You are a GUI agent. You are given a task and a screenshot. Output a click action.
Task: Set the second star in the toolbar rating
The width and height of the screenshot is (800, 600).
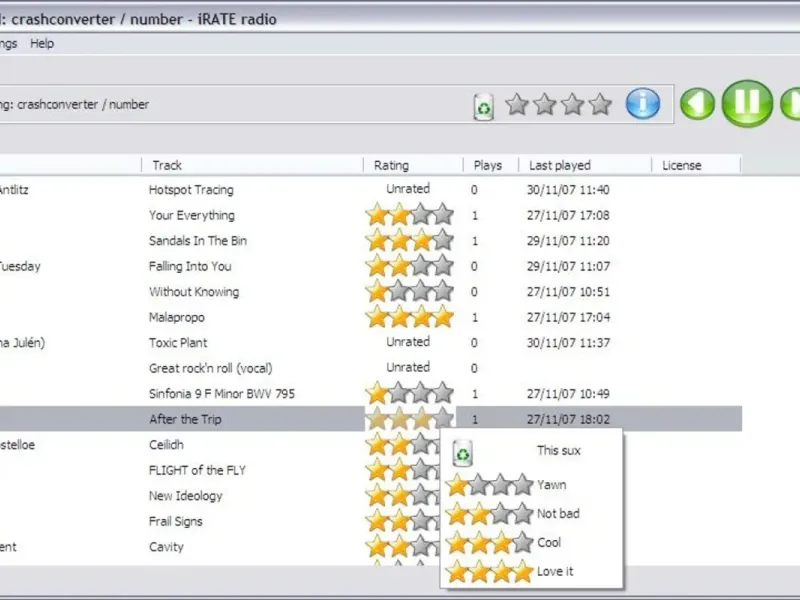(x=544, y=104)
